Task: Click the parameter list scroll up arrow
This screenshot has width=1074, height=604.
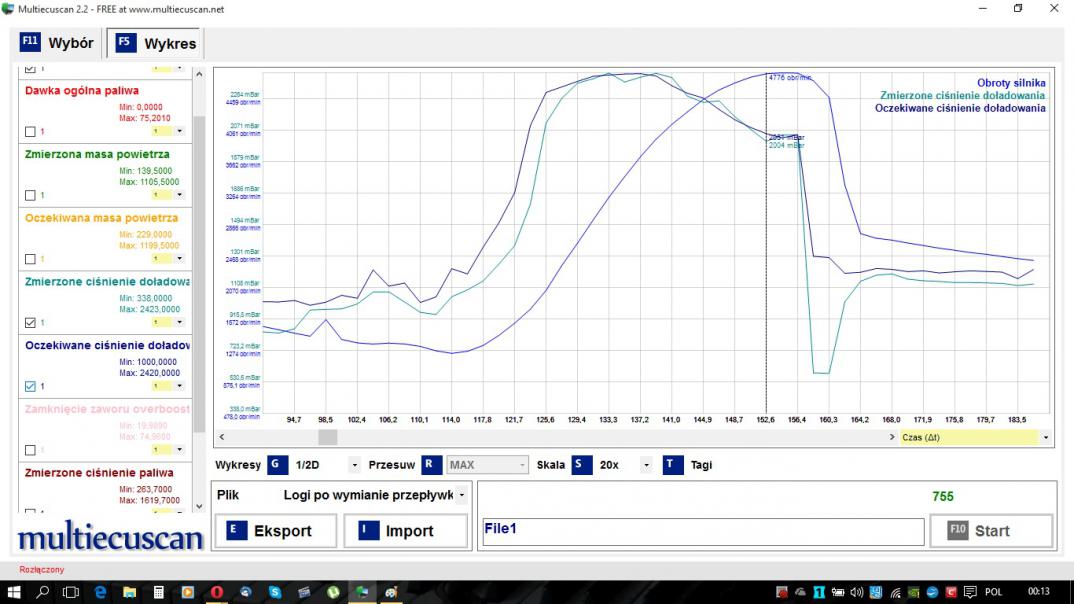Action: (199, 73)
